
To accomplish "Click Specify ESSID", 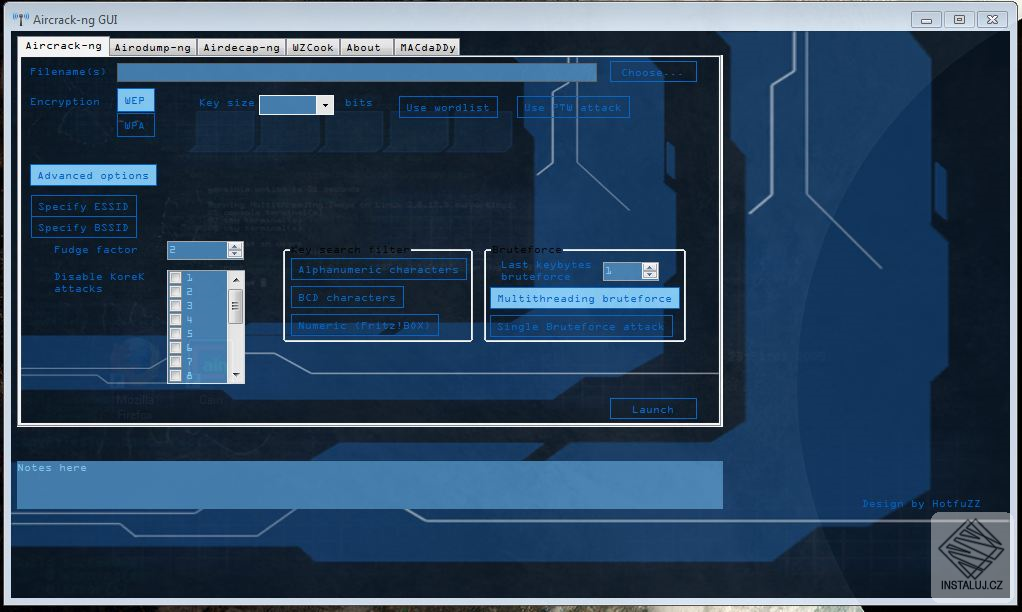I will (83, 206).
